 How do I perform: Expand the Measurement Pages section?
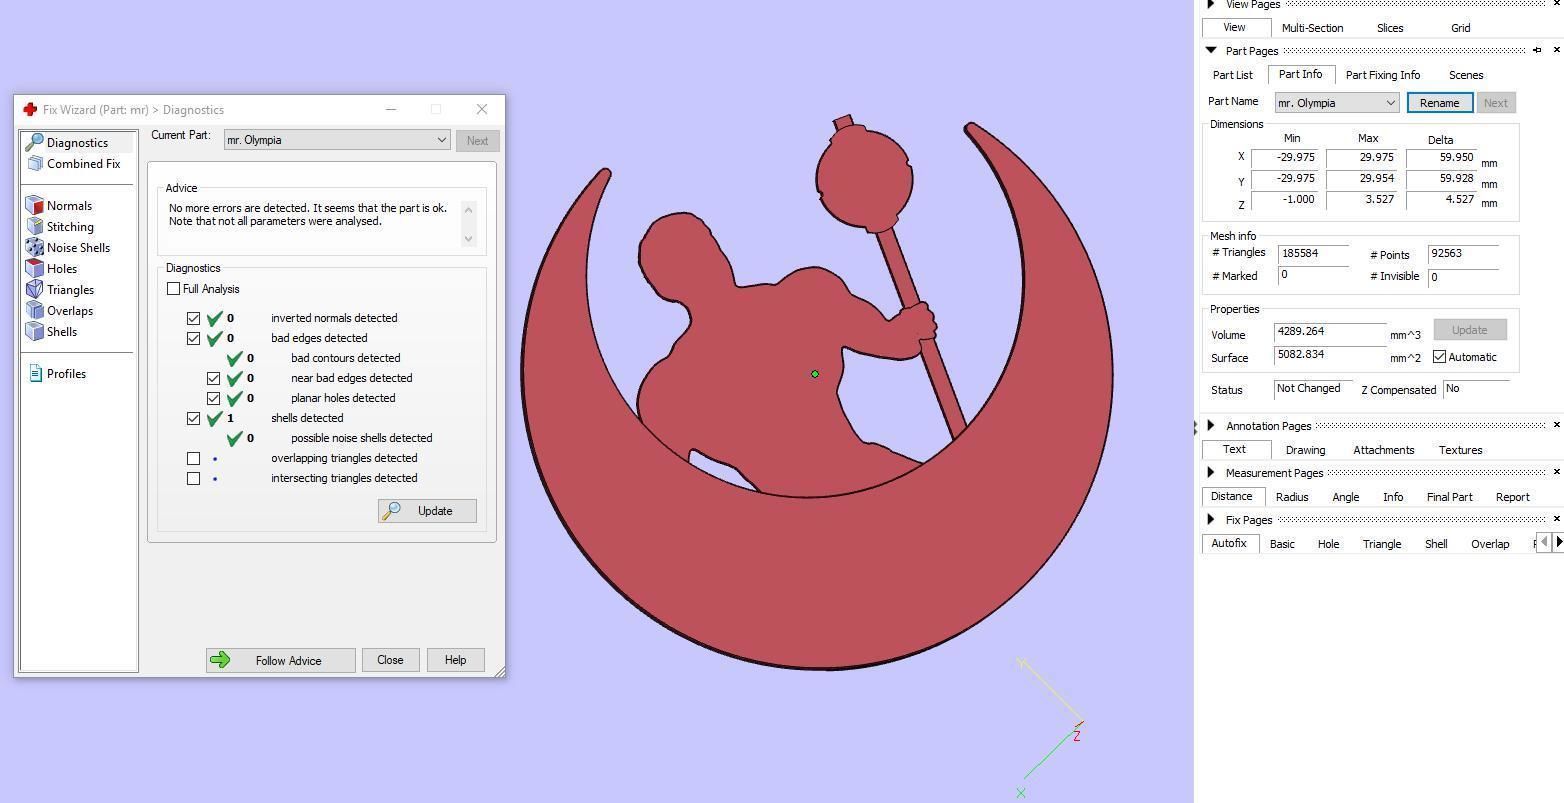[x=1211, y=472]
